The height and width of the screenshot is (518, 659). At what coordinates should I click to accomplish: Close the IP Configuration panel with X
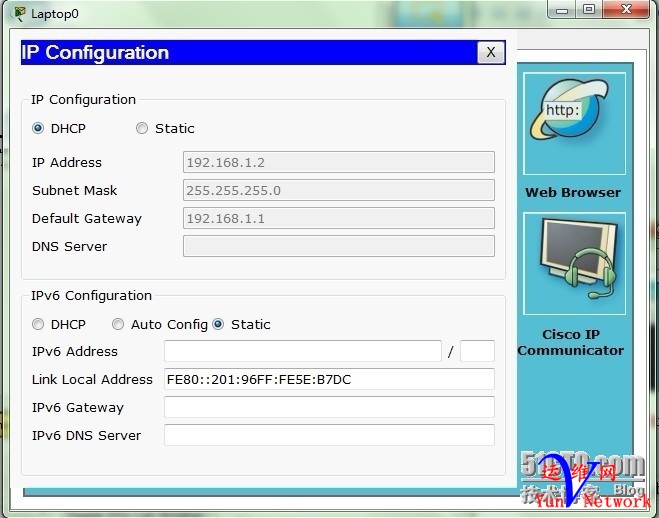pyautogui.click(x=490, y=53)
